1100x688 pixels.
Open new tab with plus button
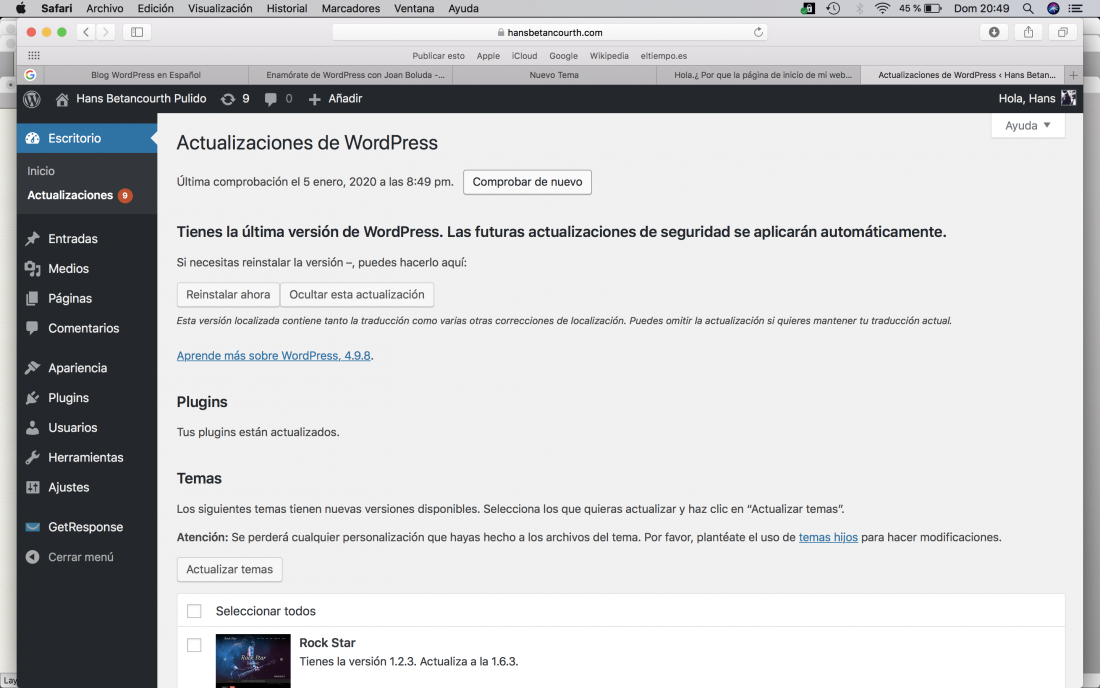point(1073,75)
